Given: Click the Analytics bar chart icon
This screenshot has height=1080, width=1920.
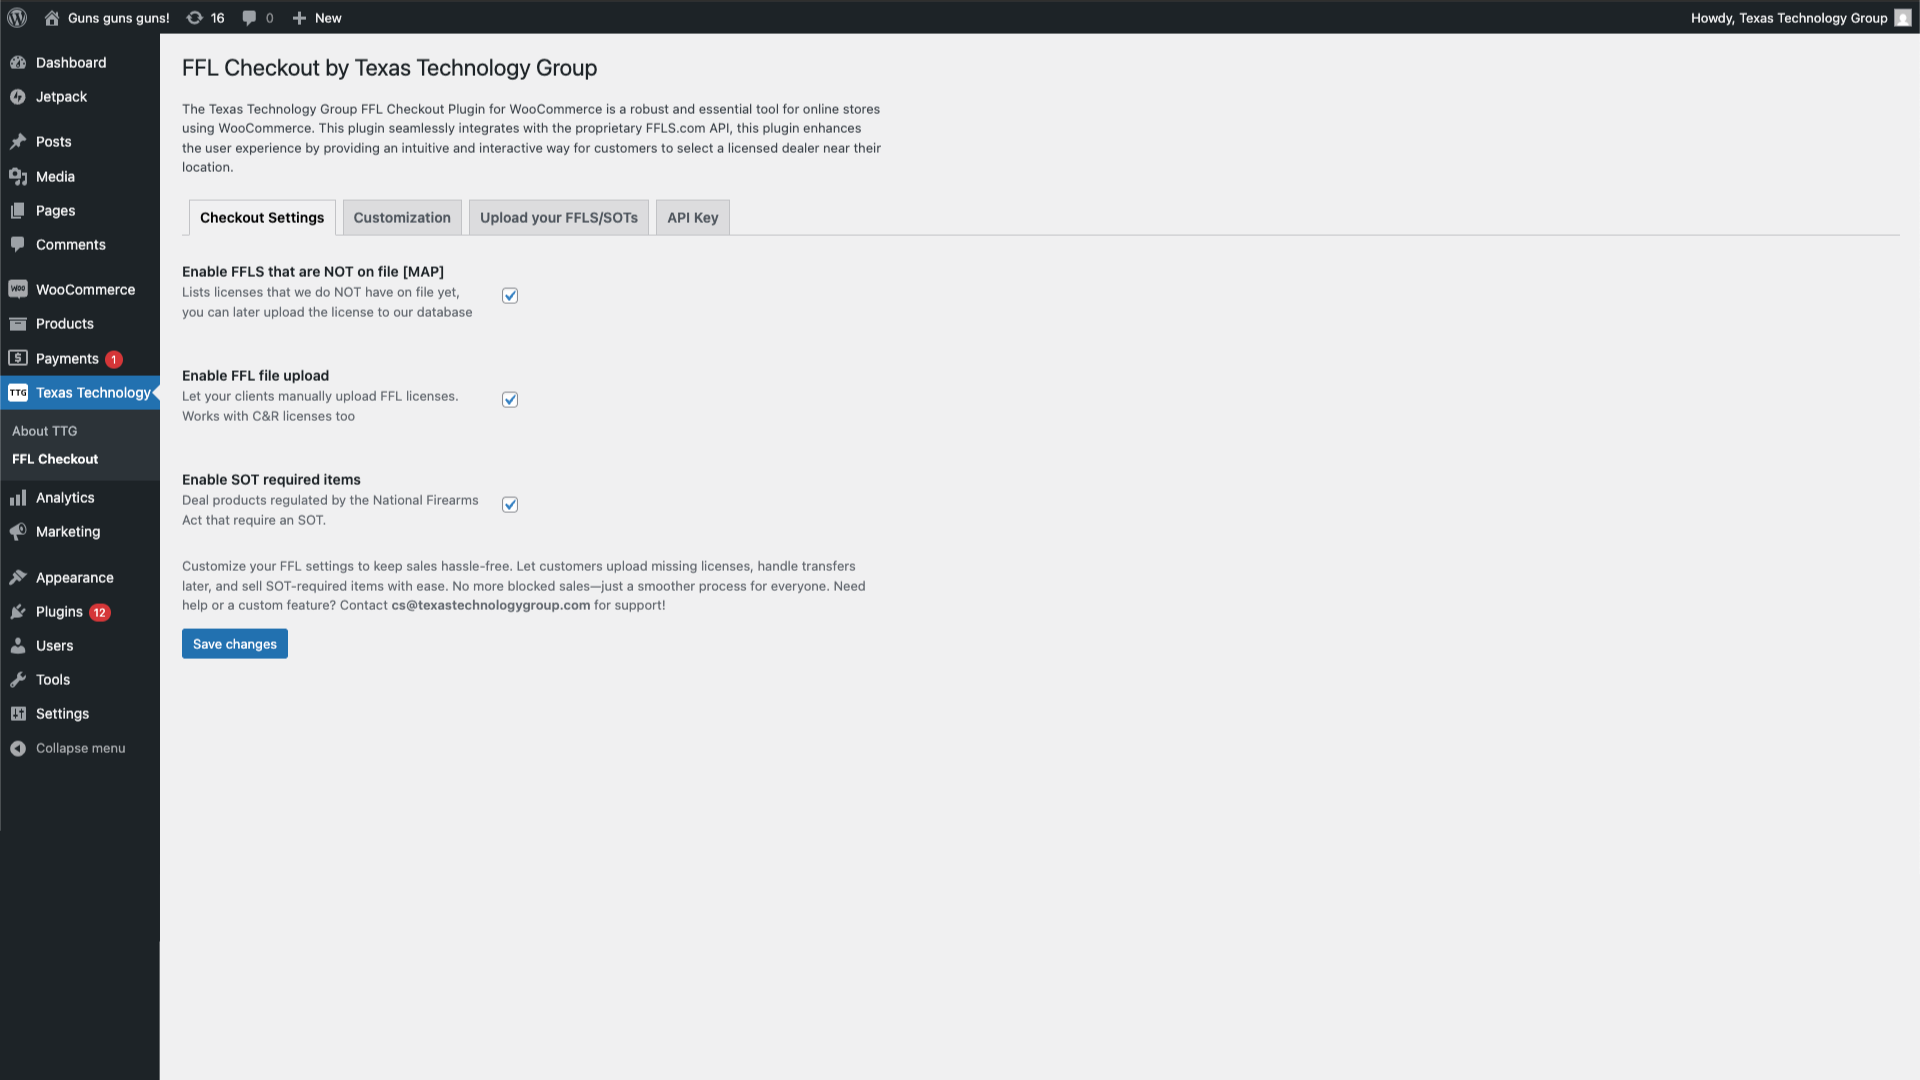Looking at the screenshot, I should point(18,497).
